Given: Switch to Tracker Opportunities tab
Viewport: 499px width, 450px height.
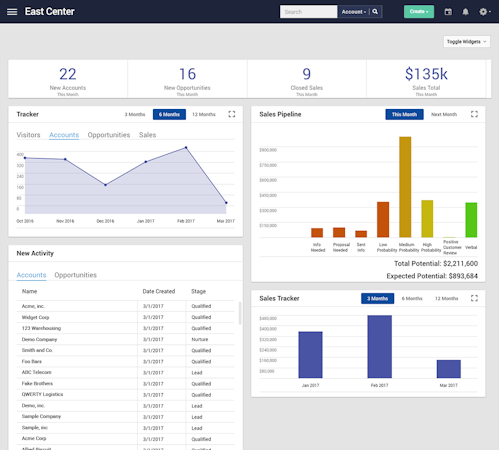Looking at the screenshot, I should [x=109, y=135].
